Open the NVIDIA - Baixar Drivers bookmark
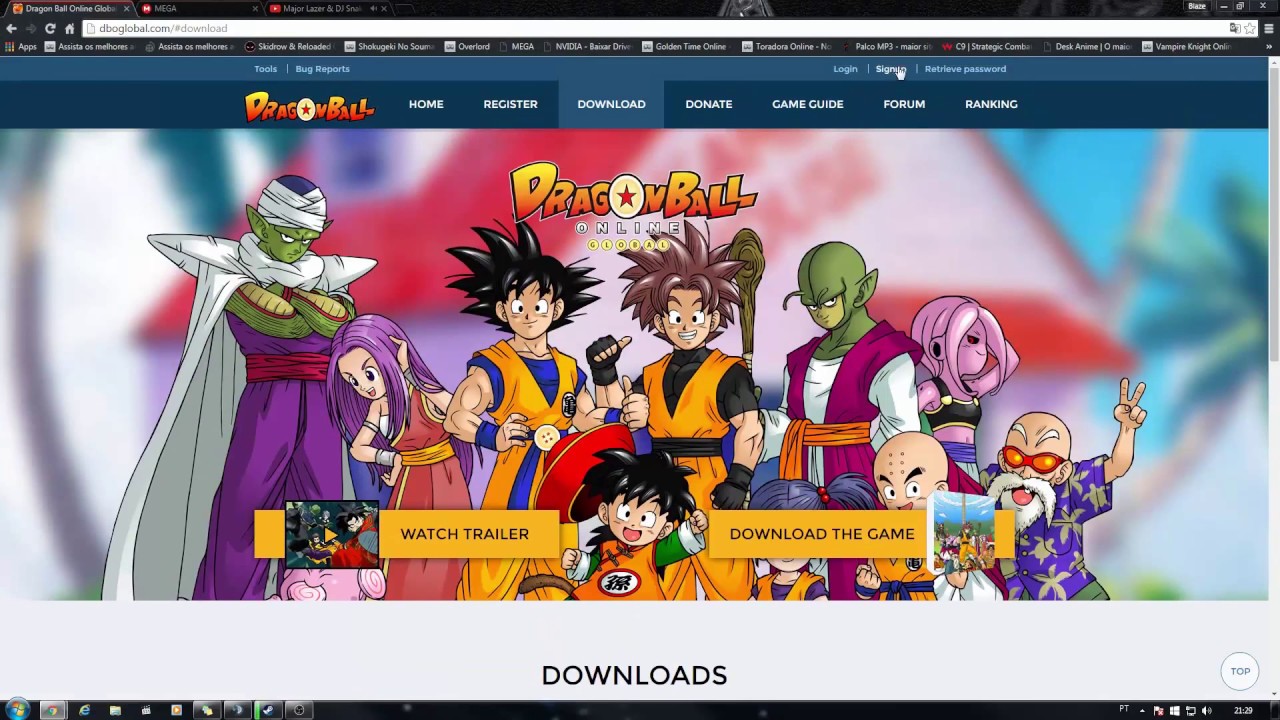 click(586, 46)
